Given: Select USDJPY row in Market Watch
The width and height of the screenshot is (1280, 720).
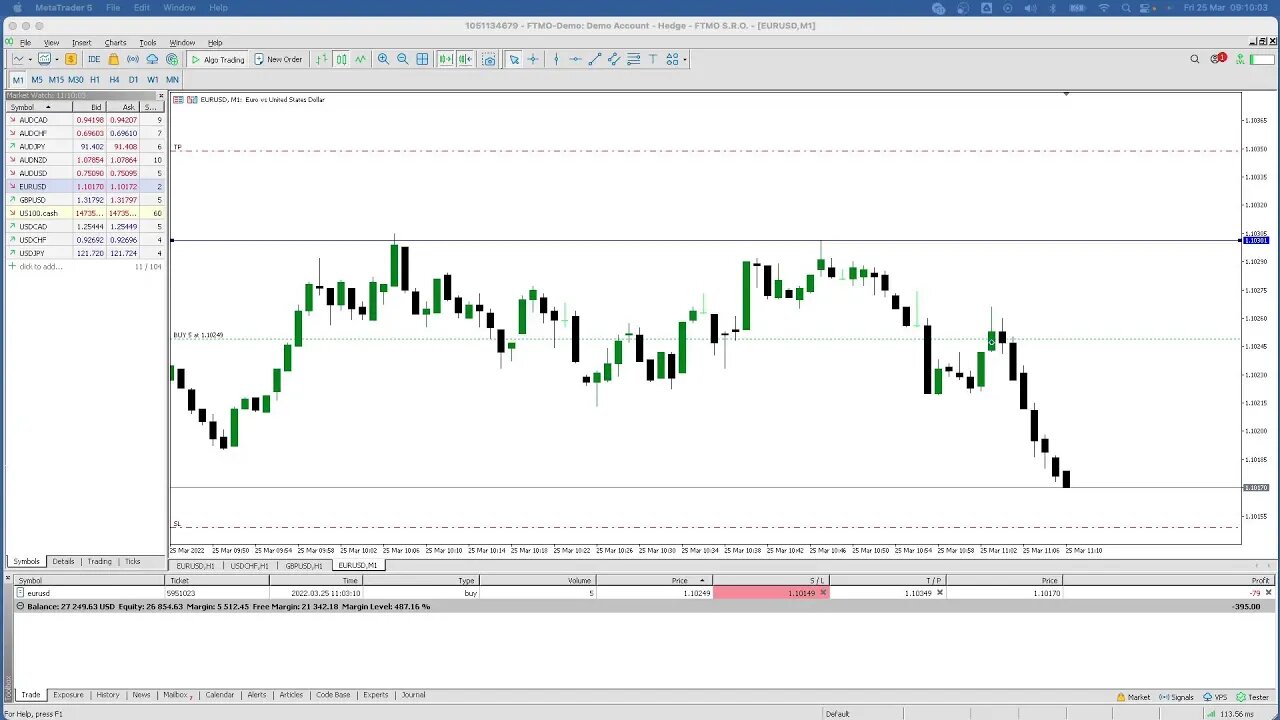Looking at the screenshot, I should click(85, 253).
